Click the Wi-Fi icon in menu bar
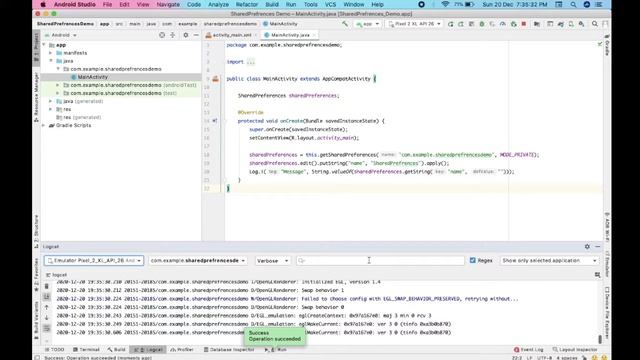This screenshot has height=360, width=640. click(445, 4)
